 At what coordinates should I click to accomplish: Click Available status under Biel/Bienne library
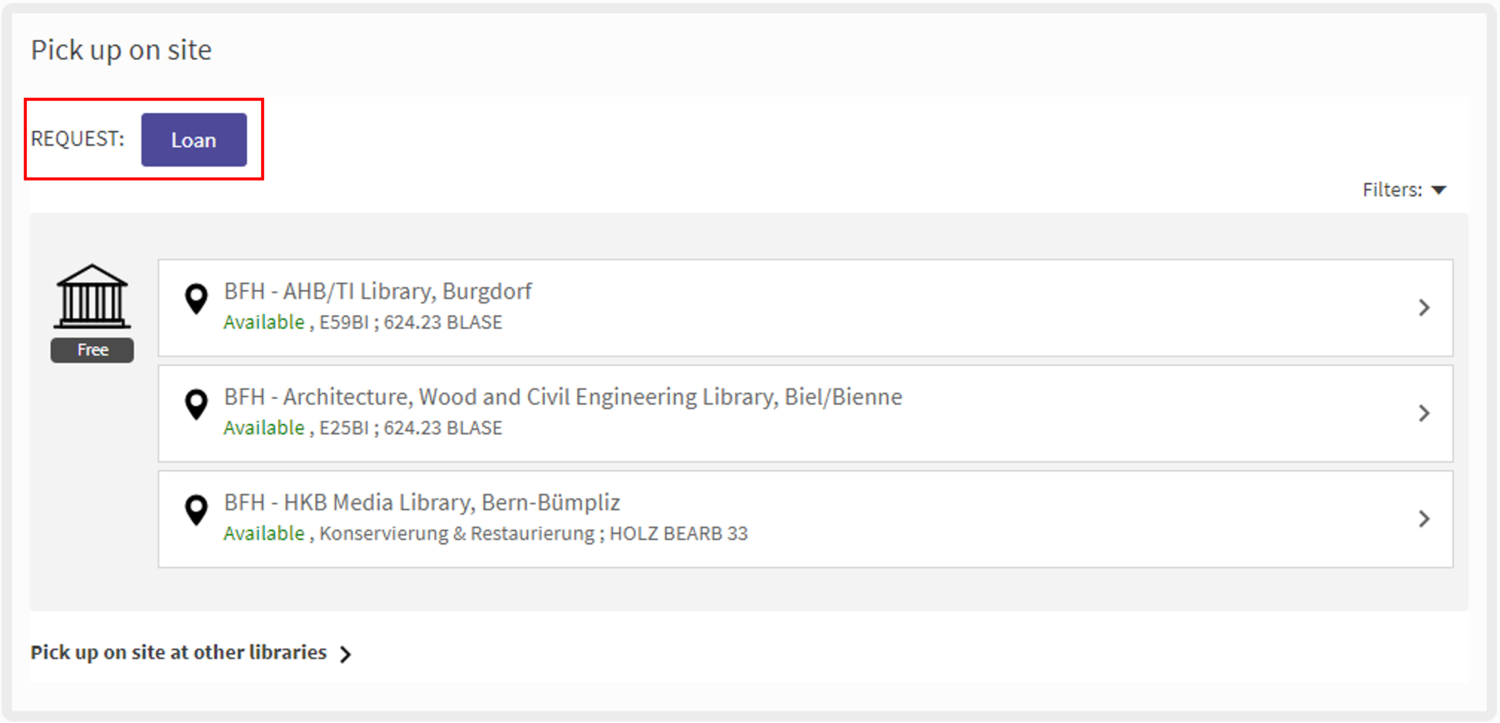(264, 428)
